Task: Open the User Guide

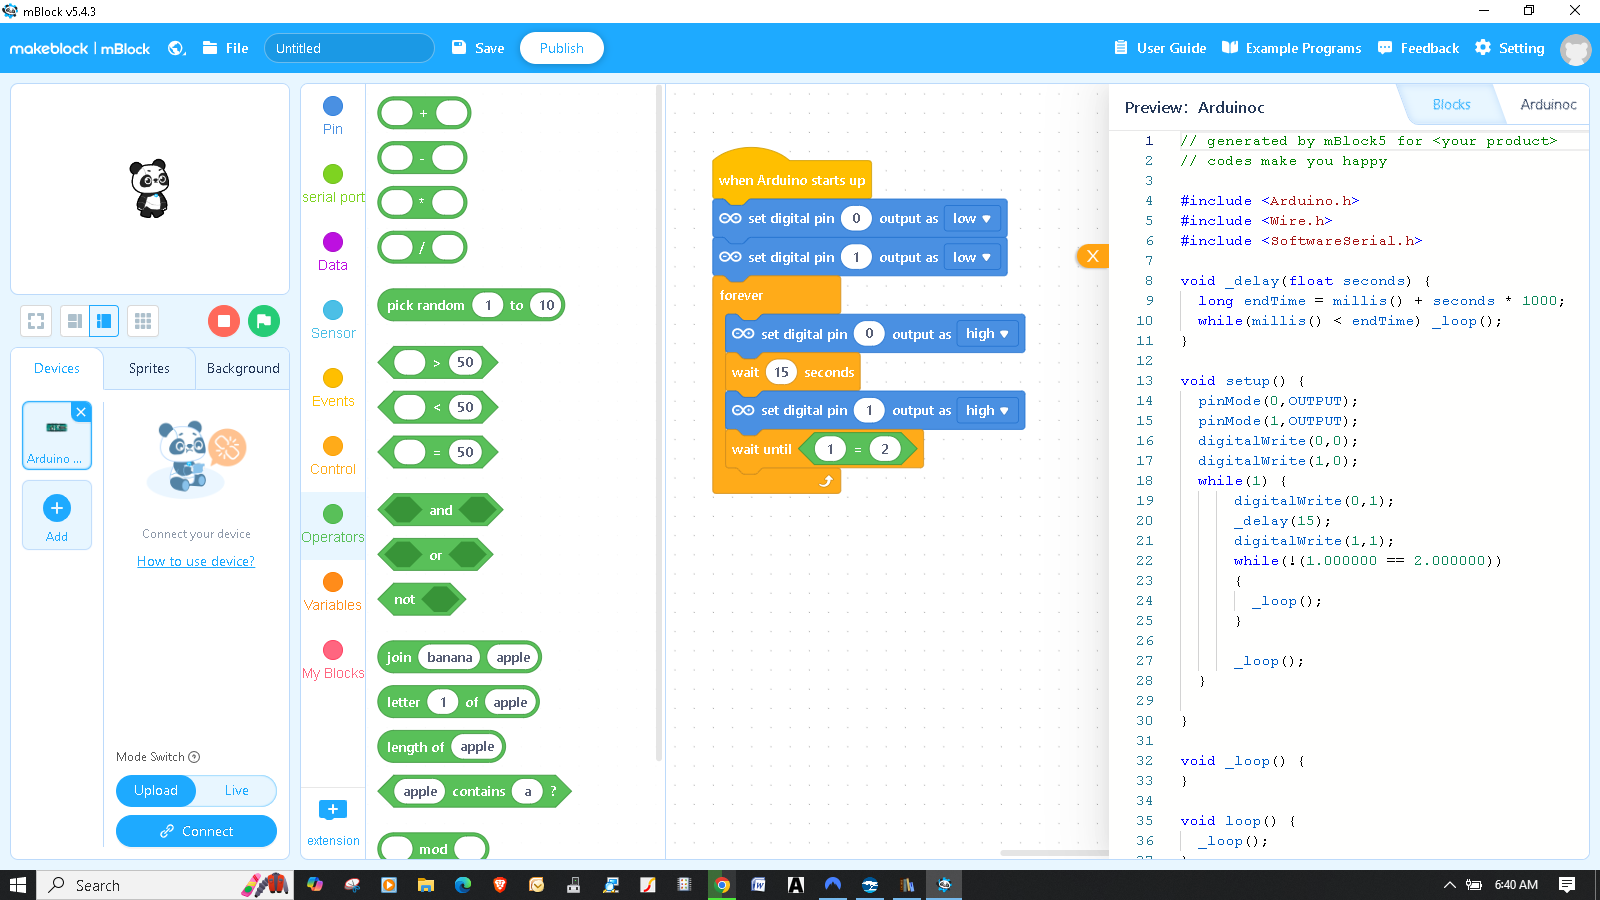Action: pos(1160,48)
